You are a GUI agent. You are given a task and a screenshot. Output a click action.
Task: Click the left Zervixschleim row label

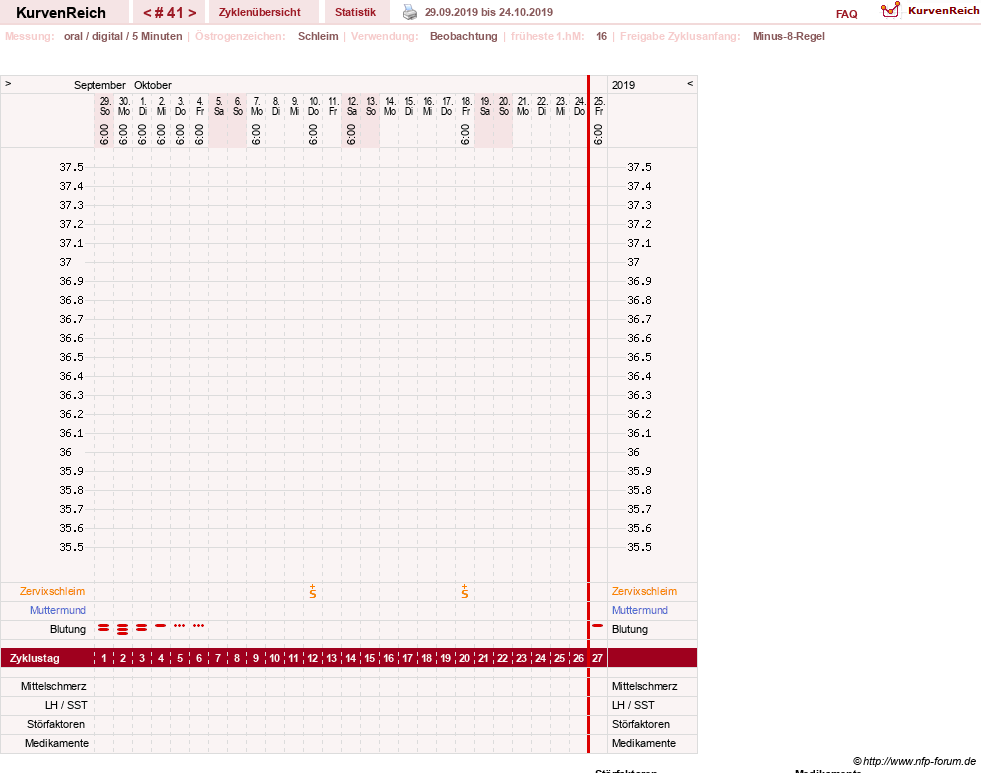(53, 591)
